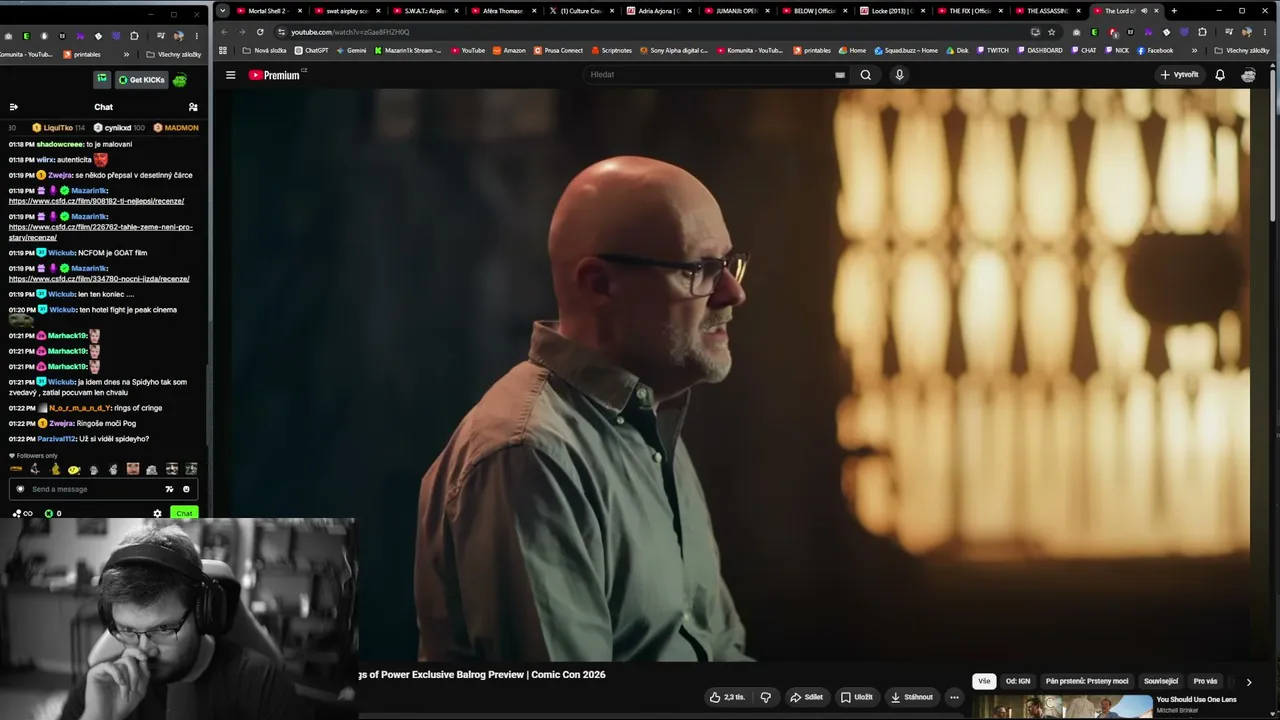Open the csfd nocni-jizda recenze link
Image resolution: width=1280 pixels, height=720 pixels.
point(99,279)
